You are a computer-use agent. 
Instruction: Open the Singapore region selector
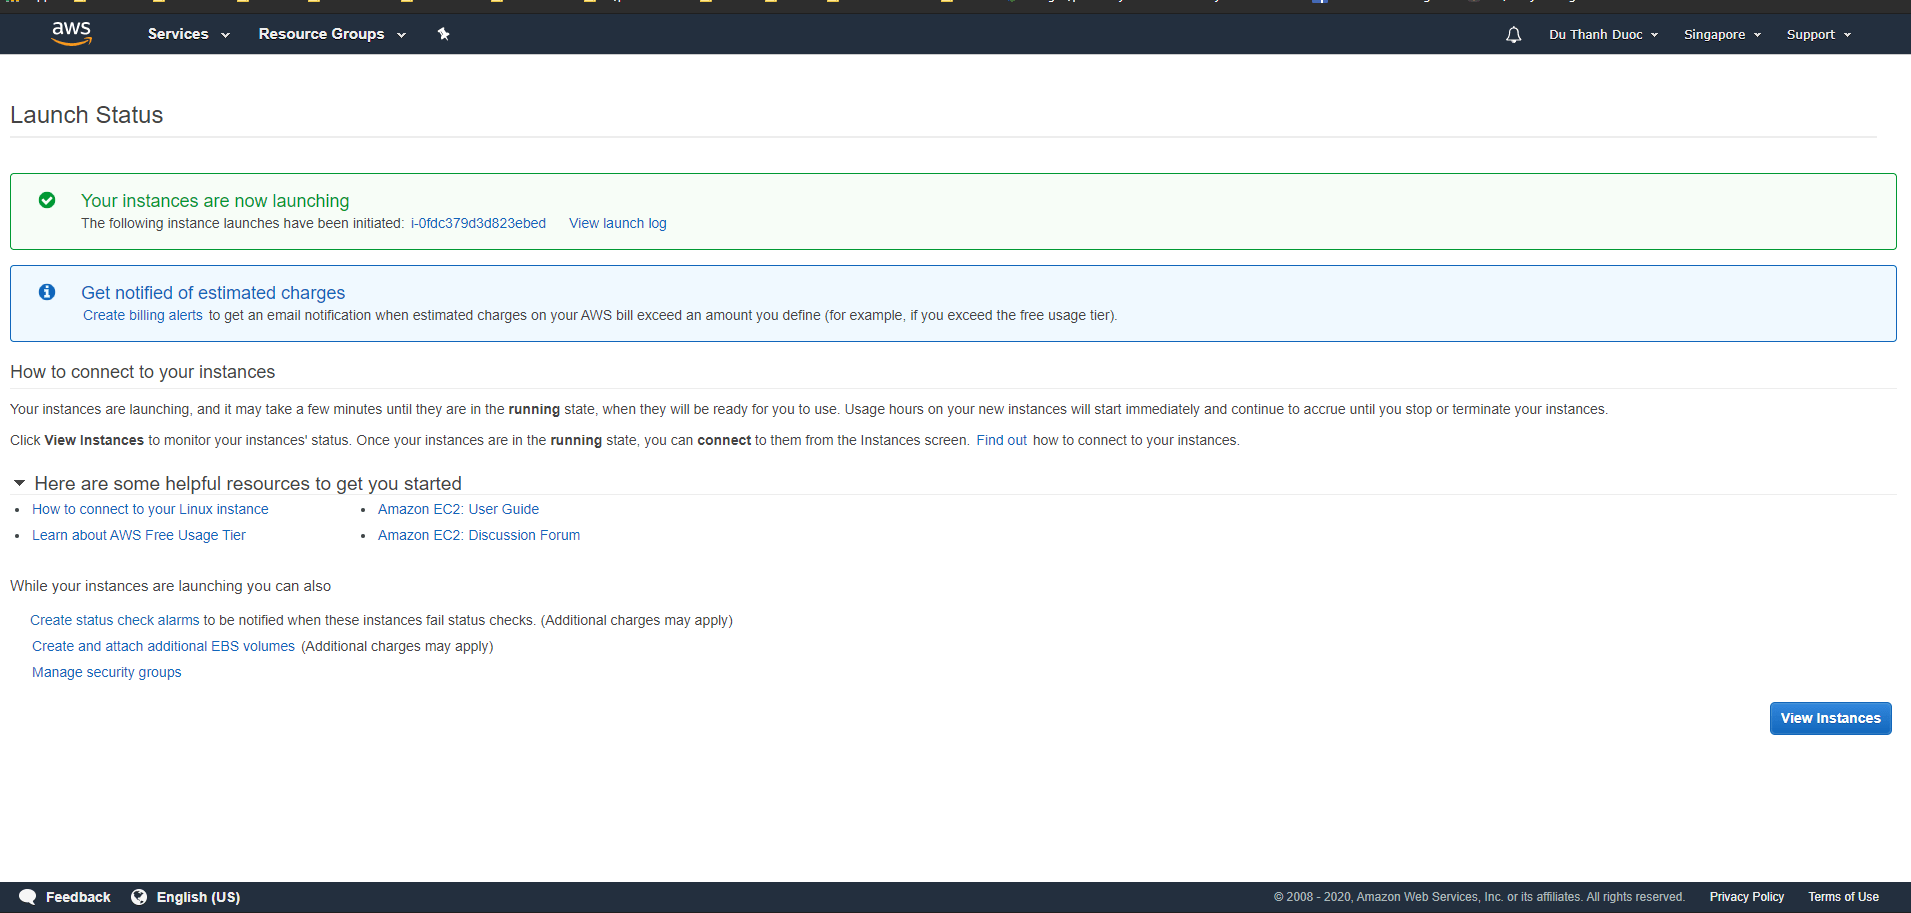click(1722, 35)
